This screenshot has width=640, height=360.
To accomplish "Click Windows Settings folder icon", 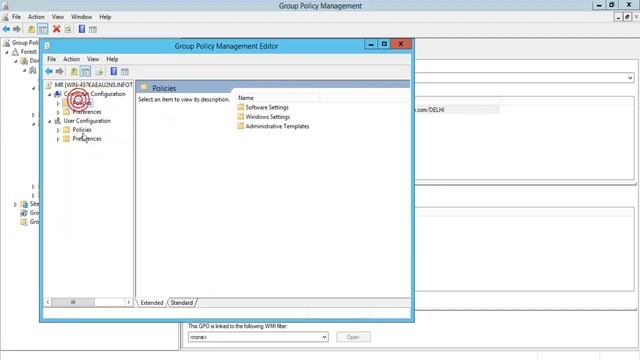I will pos(241,117).
